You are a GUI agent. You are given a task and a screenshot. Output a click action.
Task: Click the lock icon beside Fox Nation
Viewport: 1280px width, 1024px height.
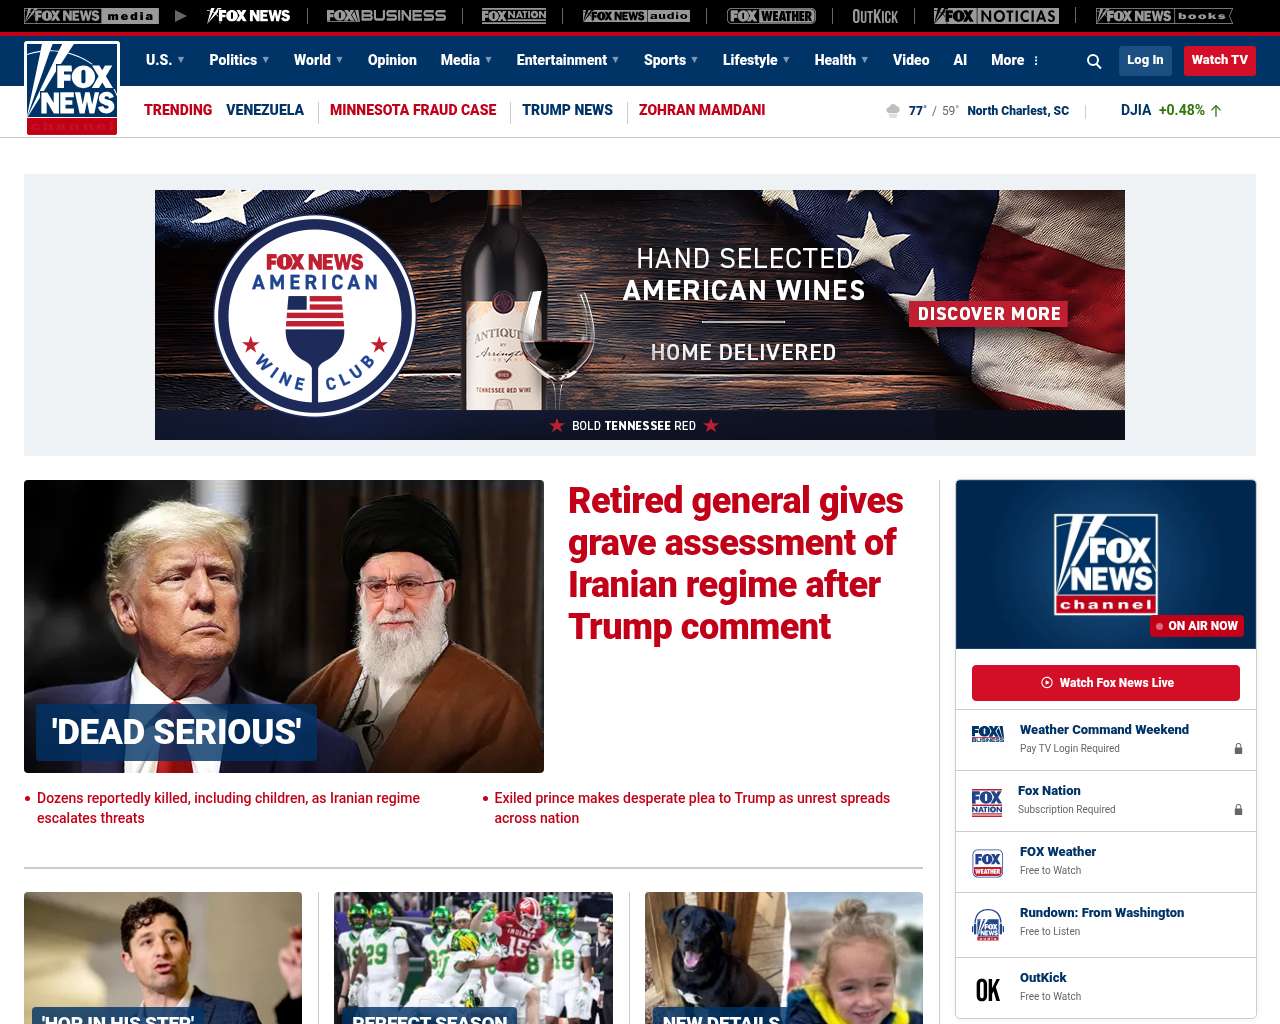[1238, 810]
